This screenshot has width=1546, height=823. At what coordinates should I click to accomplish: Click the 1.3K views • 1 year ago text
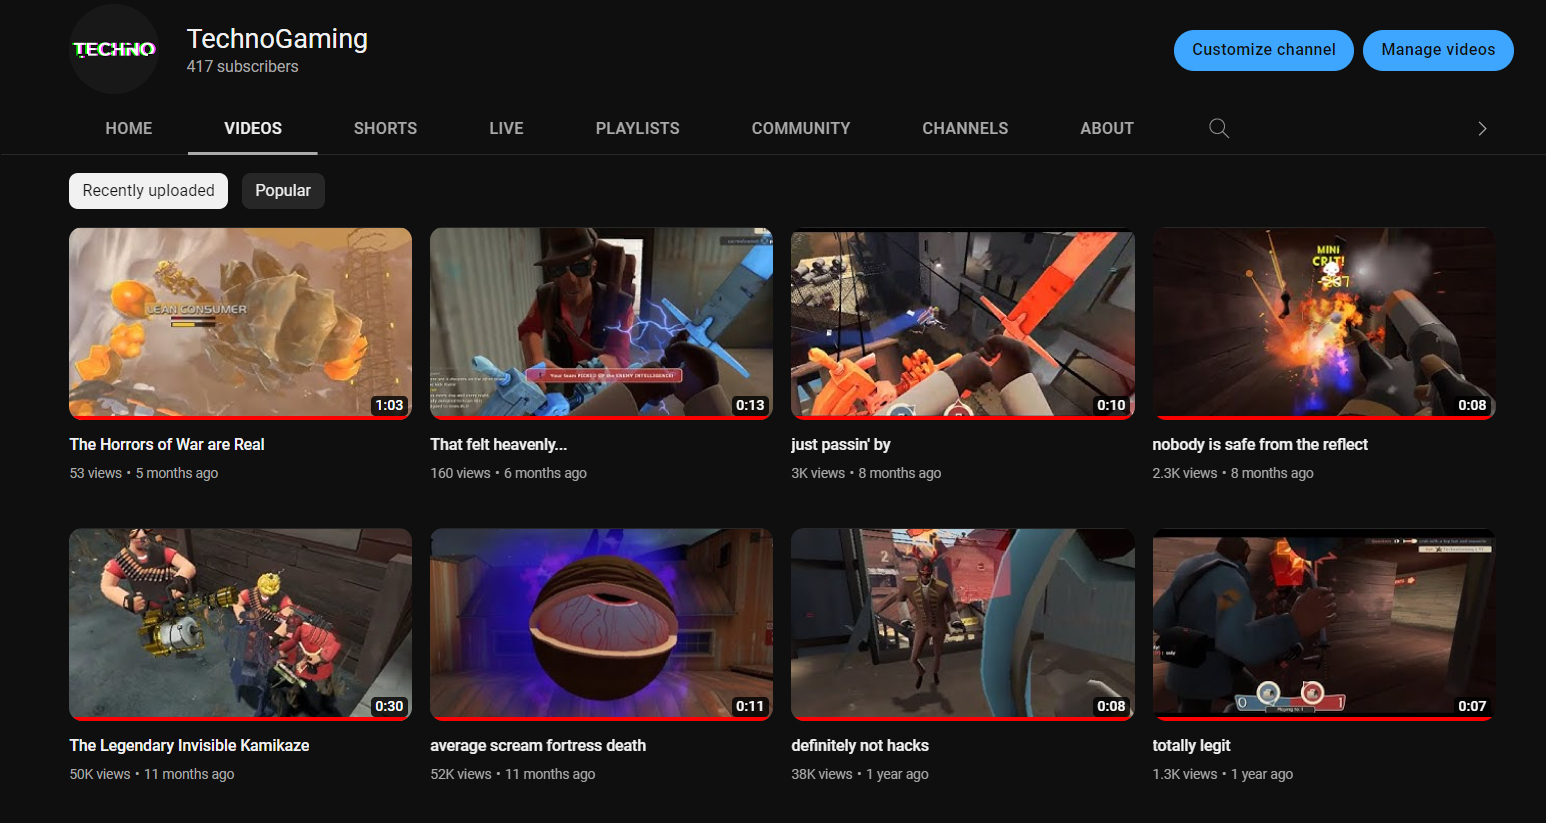[x=1222, y=775]
